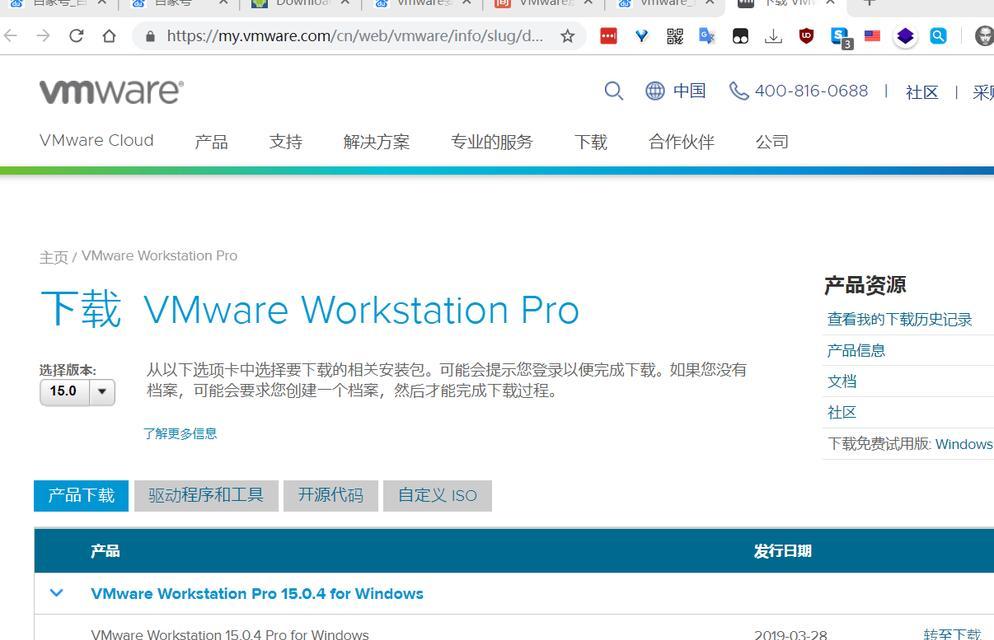Viewport: 994px width, 640px height.
Task: Click the Windows free trial download link
Action: [x=964, y=444]
